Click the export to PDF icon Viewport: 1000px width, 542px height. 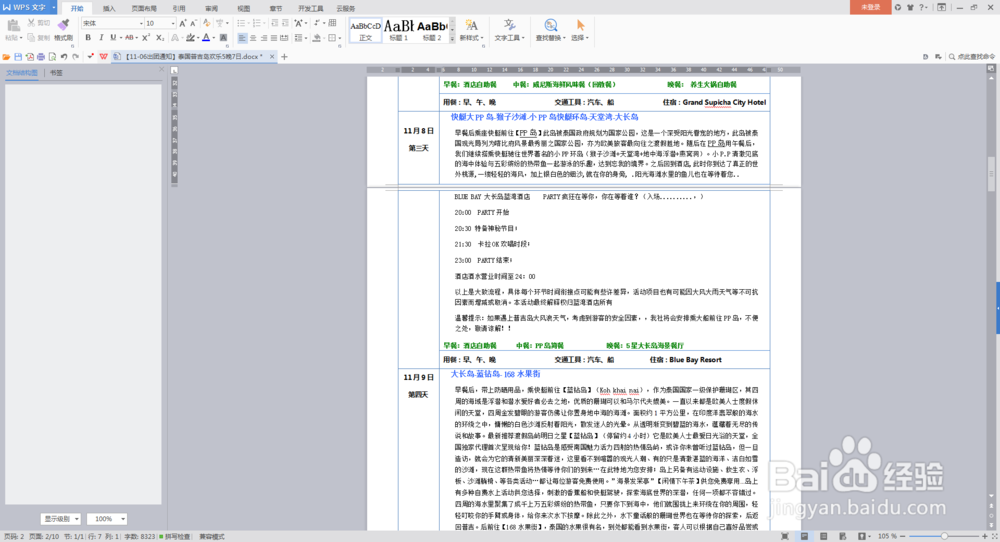tap(29, 57)
